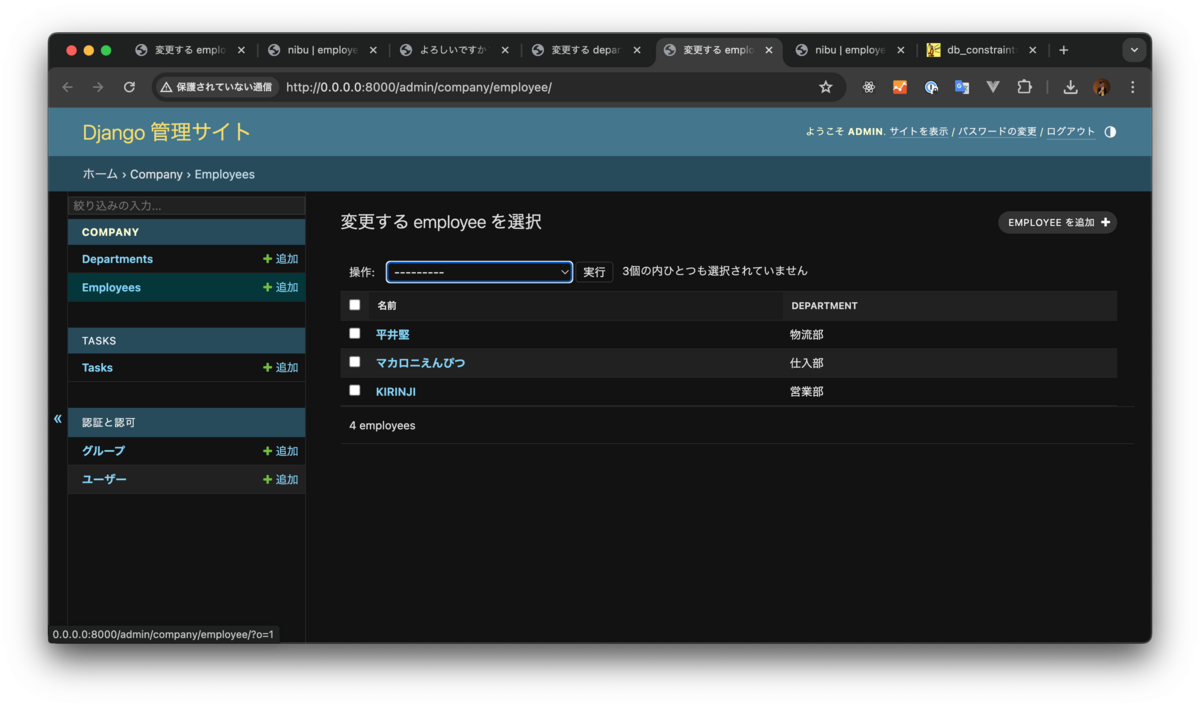Check the checkbox next to 平井堅
Viewport: 1200px width, 707px height.
point(355,334)
